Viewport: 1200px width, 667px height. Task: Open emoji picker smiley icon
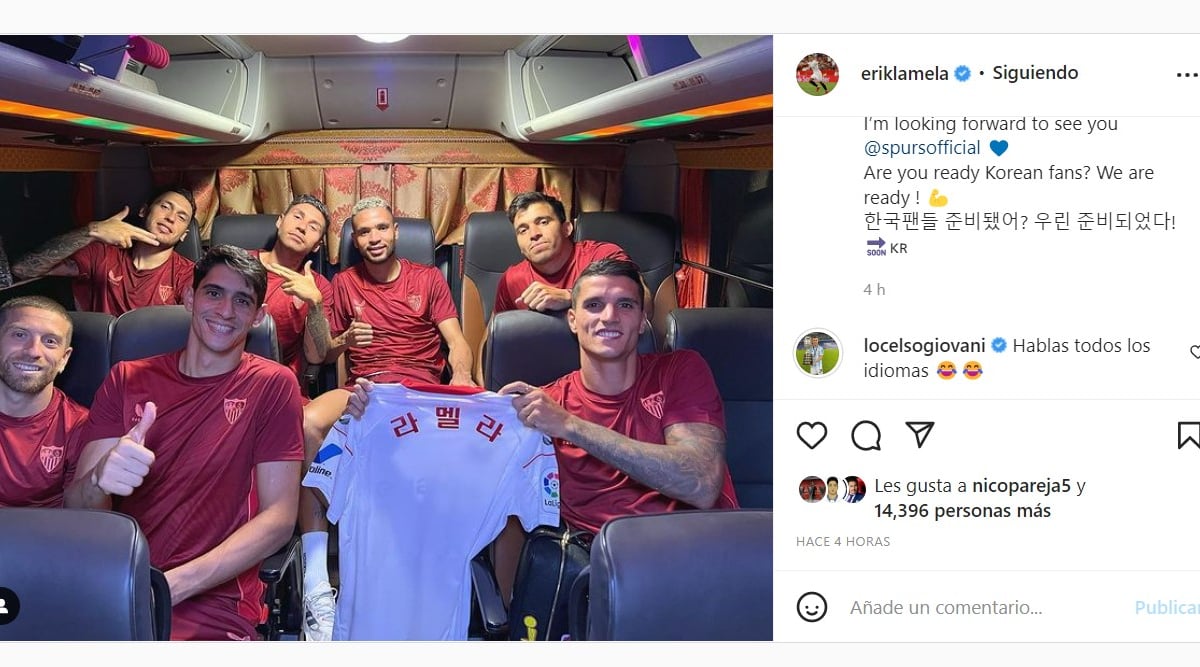(812, 607)
